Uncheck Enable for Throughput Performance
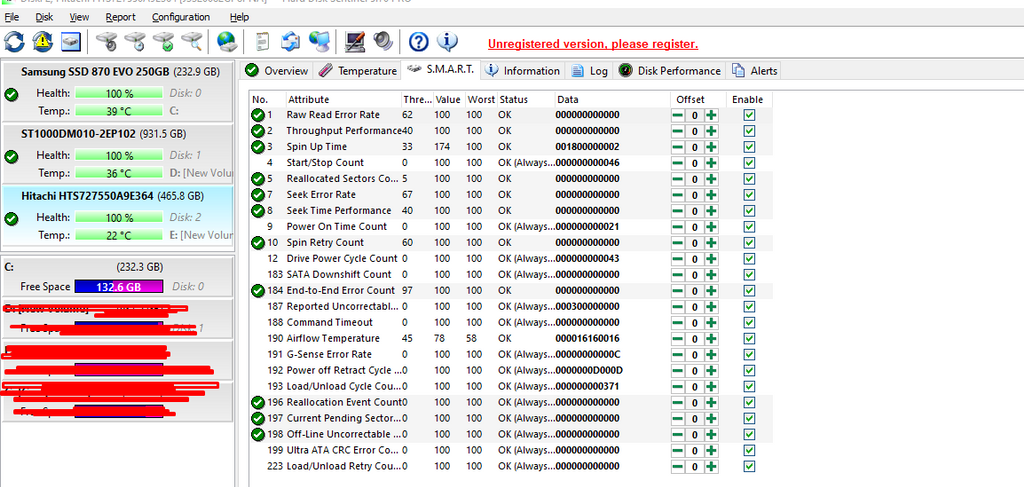 click(749, 131)
